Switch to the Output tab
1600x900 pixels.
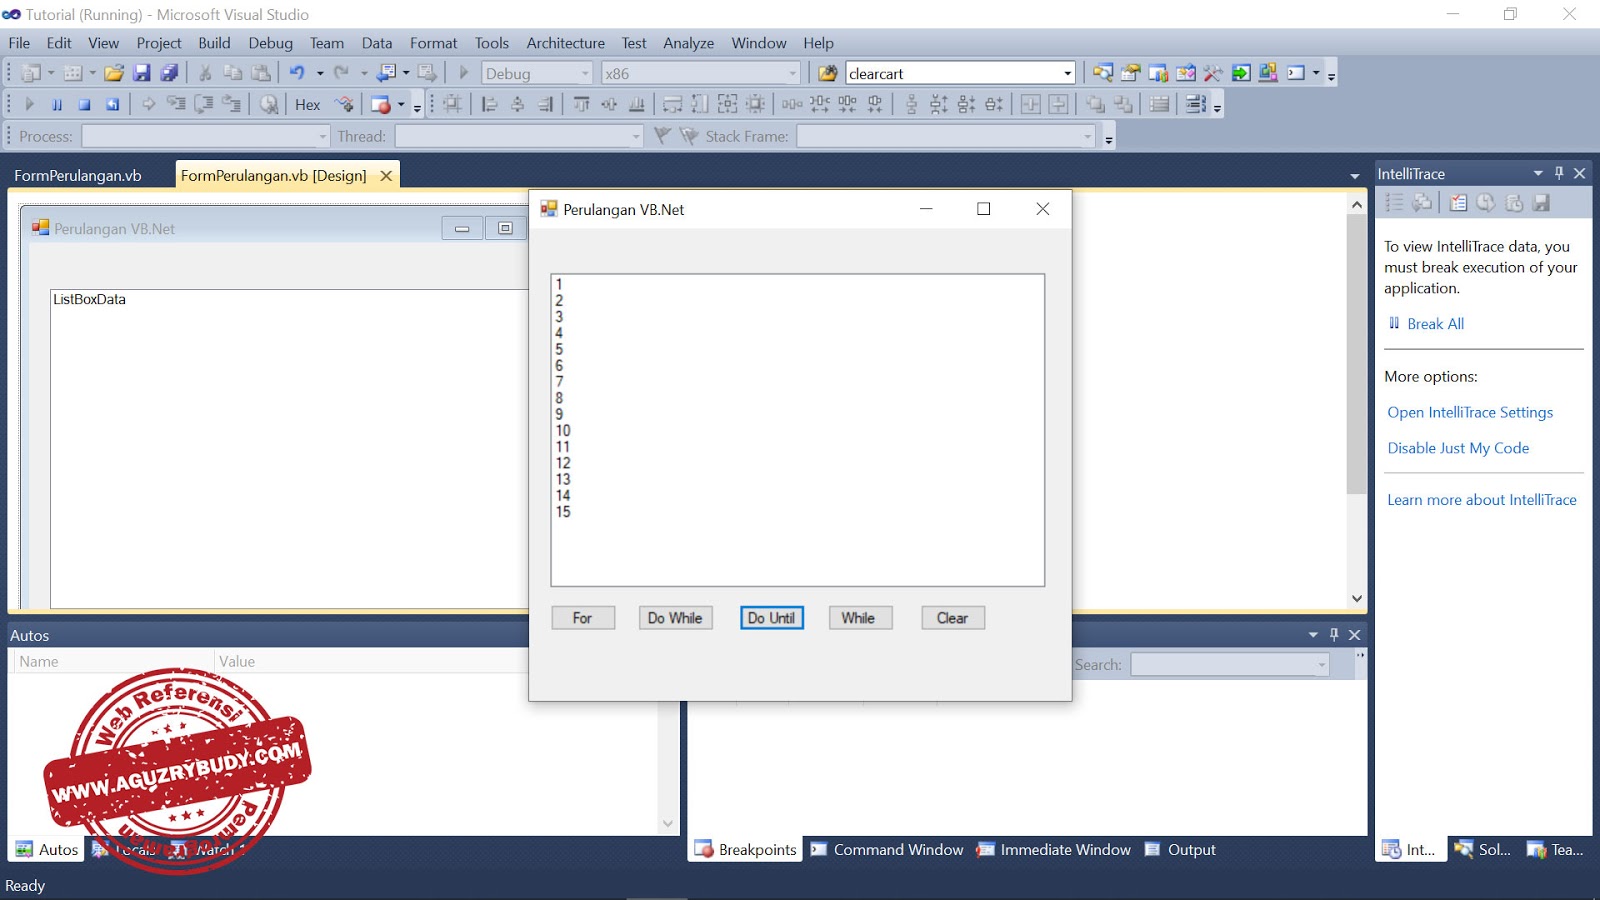click(1181, 850)
